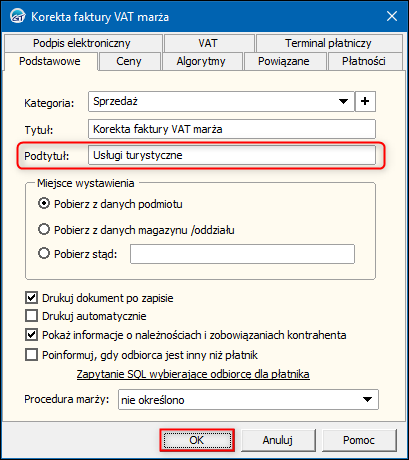Confirm with the OK button
Viewport: 409px width, 460px height.
(197, 440)
